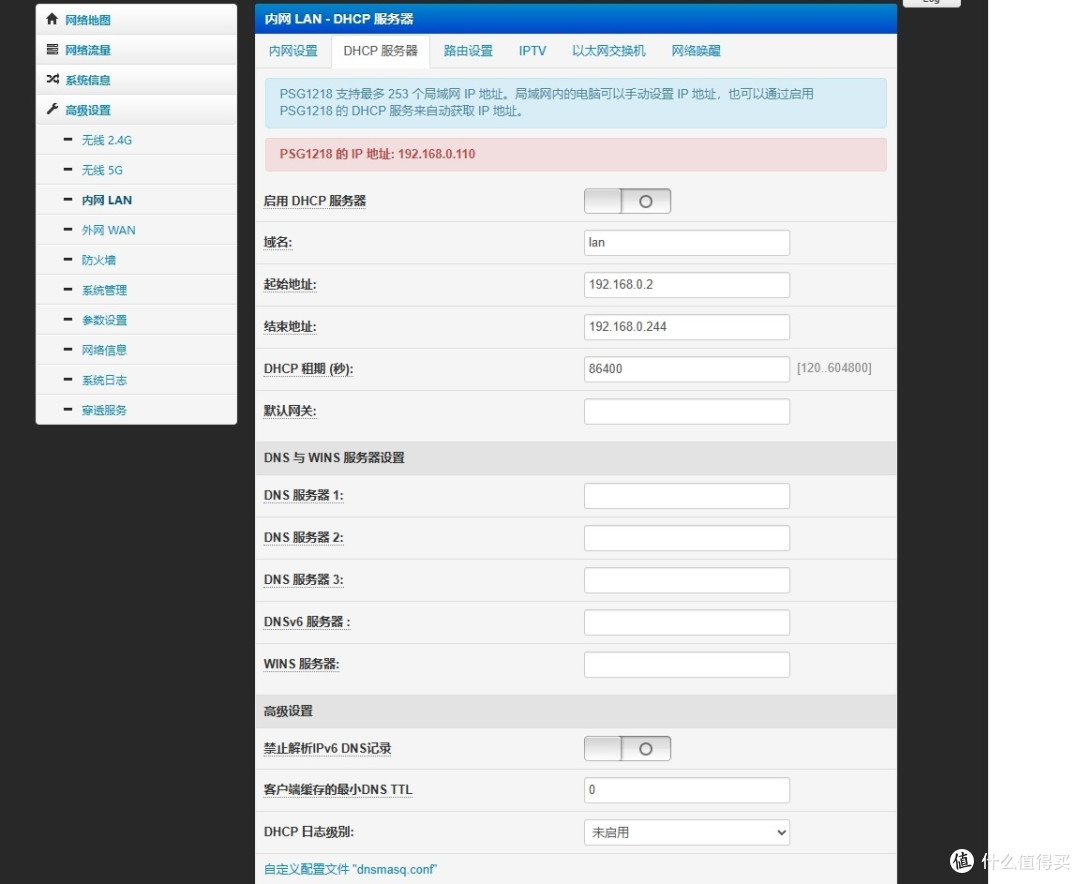The image size is (1080, 884).
Task: Enable the DHCP 服务器 toggle switch
Action: 627,200
